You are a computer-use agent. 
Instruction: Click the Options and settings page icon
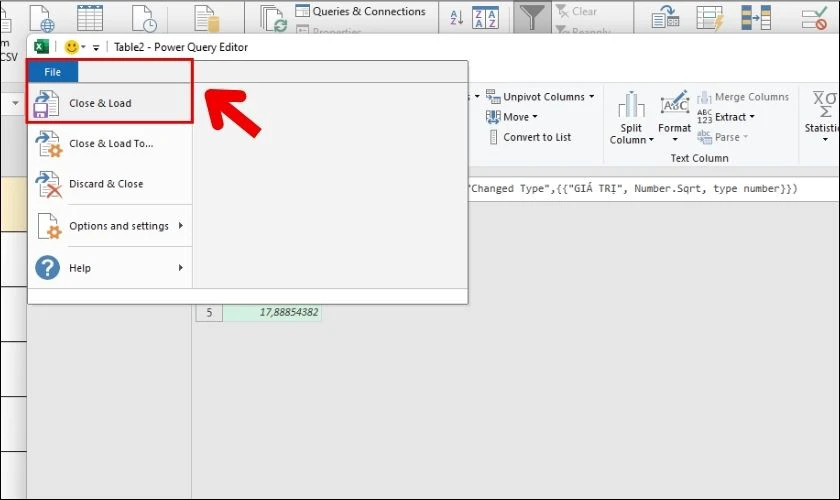[48, 226]
